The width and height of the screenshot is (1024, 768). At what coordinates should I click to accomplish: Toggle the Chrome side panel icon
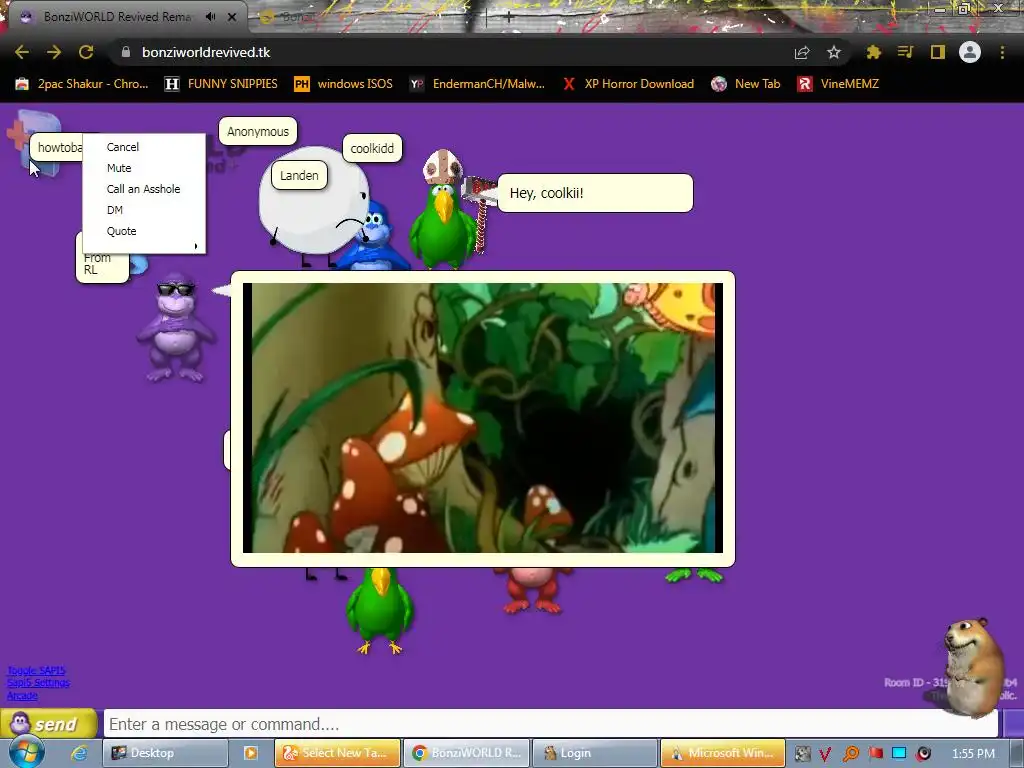tap(937, 52)
